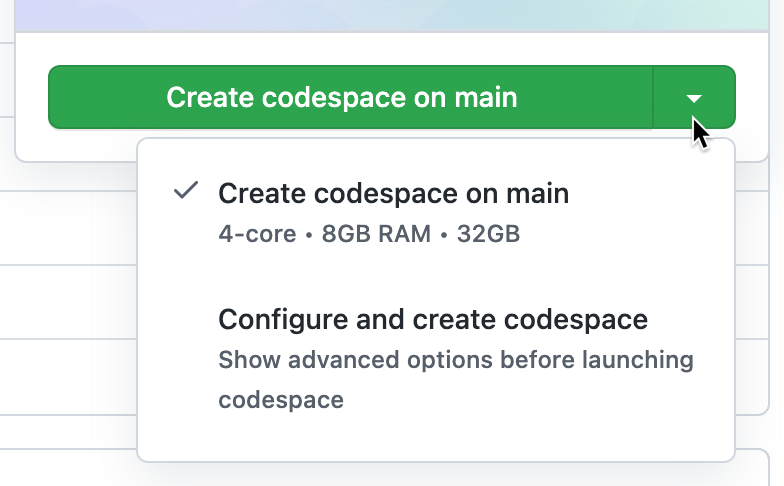Click the blank space below the description in the menu
The image size is (784, 486).
435,438
